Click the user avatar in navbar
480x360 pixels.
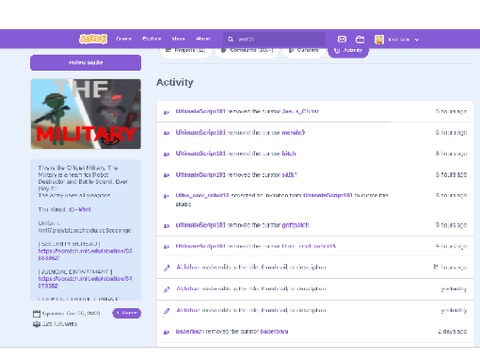click(379, 39)
